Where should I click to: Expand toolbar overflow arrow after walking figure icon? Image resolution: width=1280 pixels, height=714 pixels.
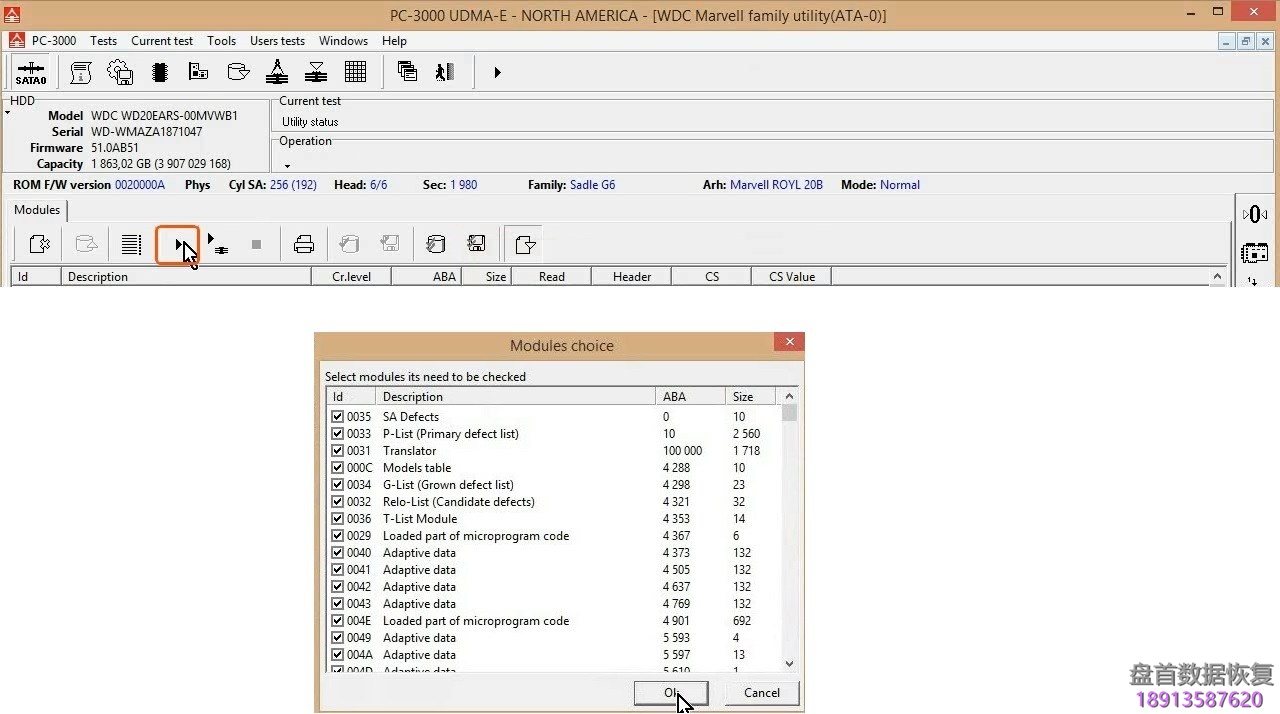click(497, 72)
